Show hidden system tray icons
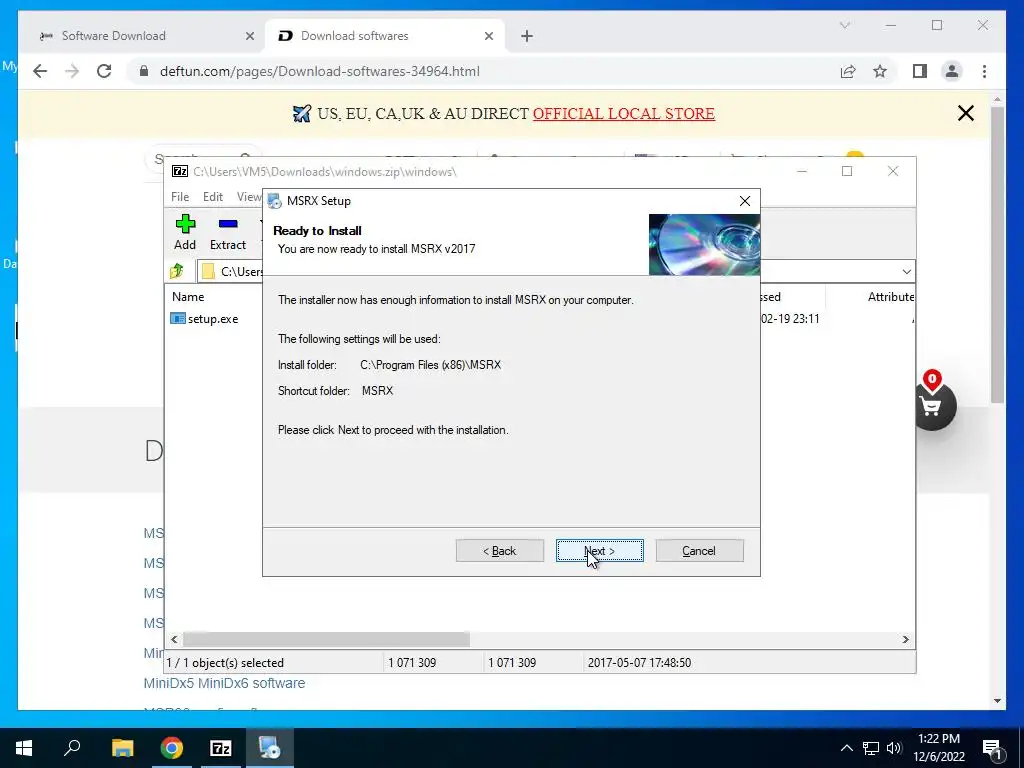The width and height of the screenshot is (1024, 768). [x=846, y=748]
